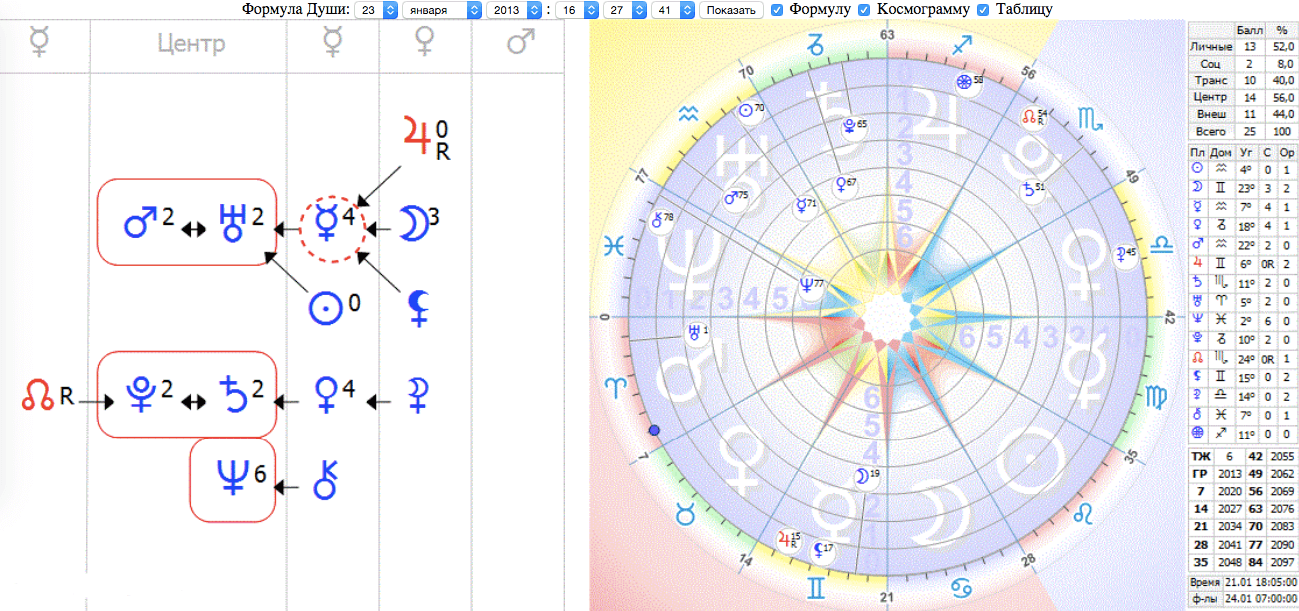This screenshot has width=1299, height=611.
Task: Click the Центр column header
Action: (191, 43)
